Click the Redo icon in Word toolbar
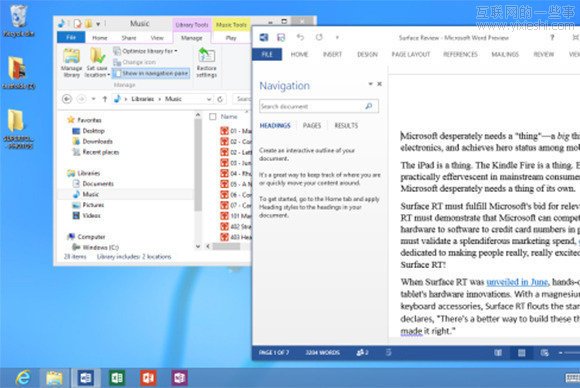The height and width of the screenshot is (388, 580). tap(319, 37)
